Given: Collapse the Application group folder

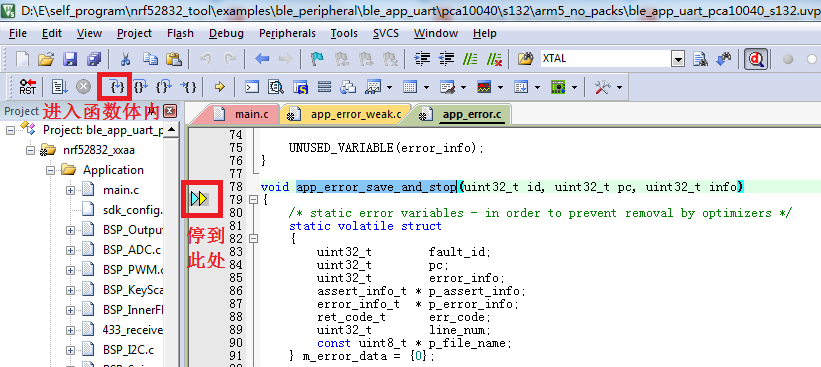Looking at the screenshot, I should pos(50,170).
